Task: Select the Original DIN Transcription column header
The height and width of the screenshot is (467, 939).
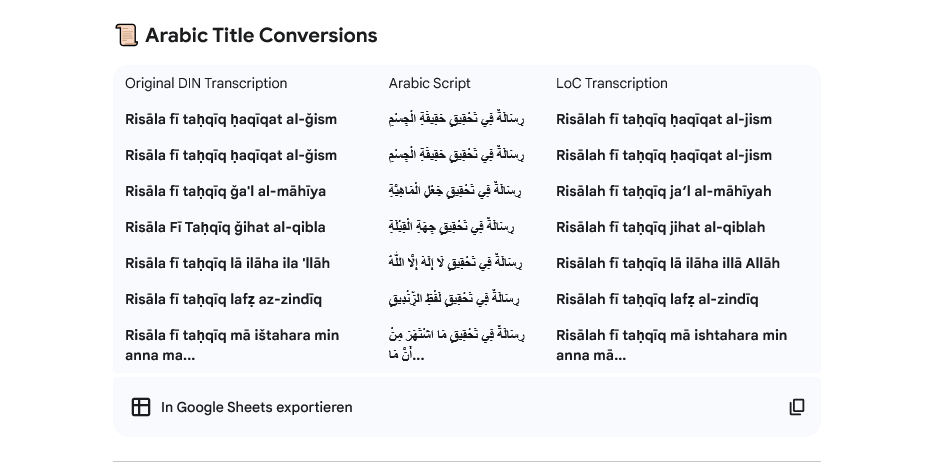Action: (x=206, y=84)
